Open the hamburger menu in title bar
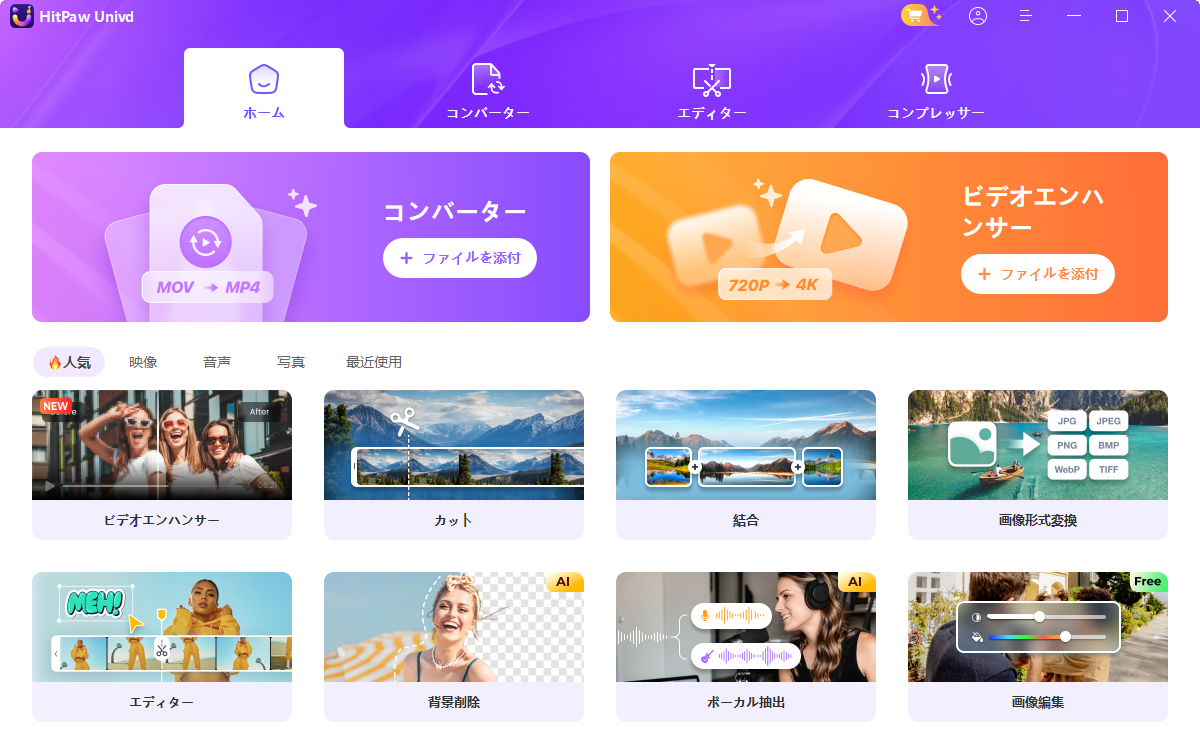The height and width of the screenshot is (740, 1200). point(1026,16)
